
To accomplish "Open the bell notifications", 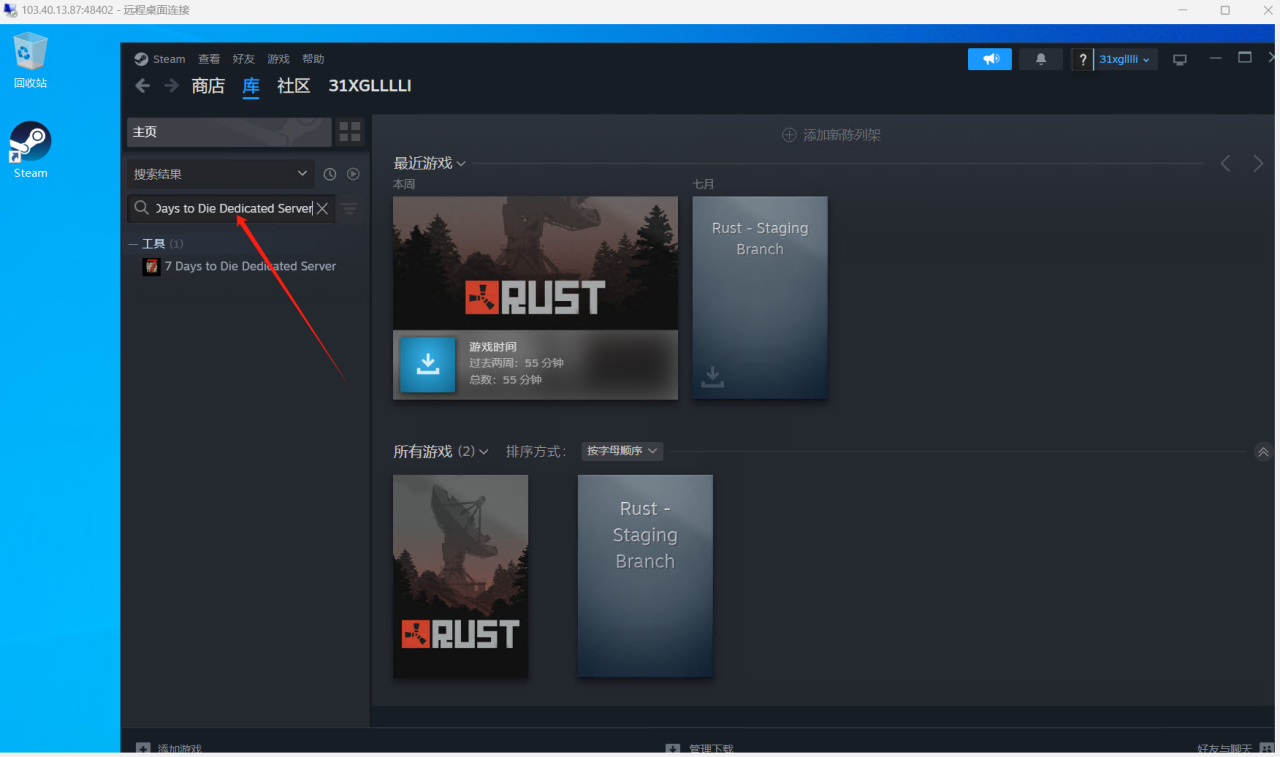I will point(1041,59).
